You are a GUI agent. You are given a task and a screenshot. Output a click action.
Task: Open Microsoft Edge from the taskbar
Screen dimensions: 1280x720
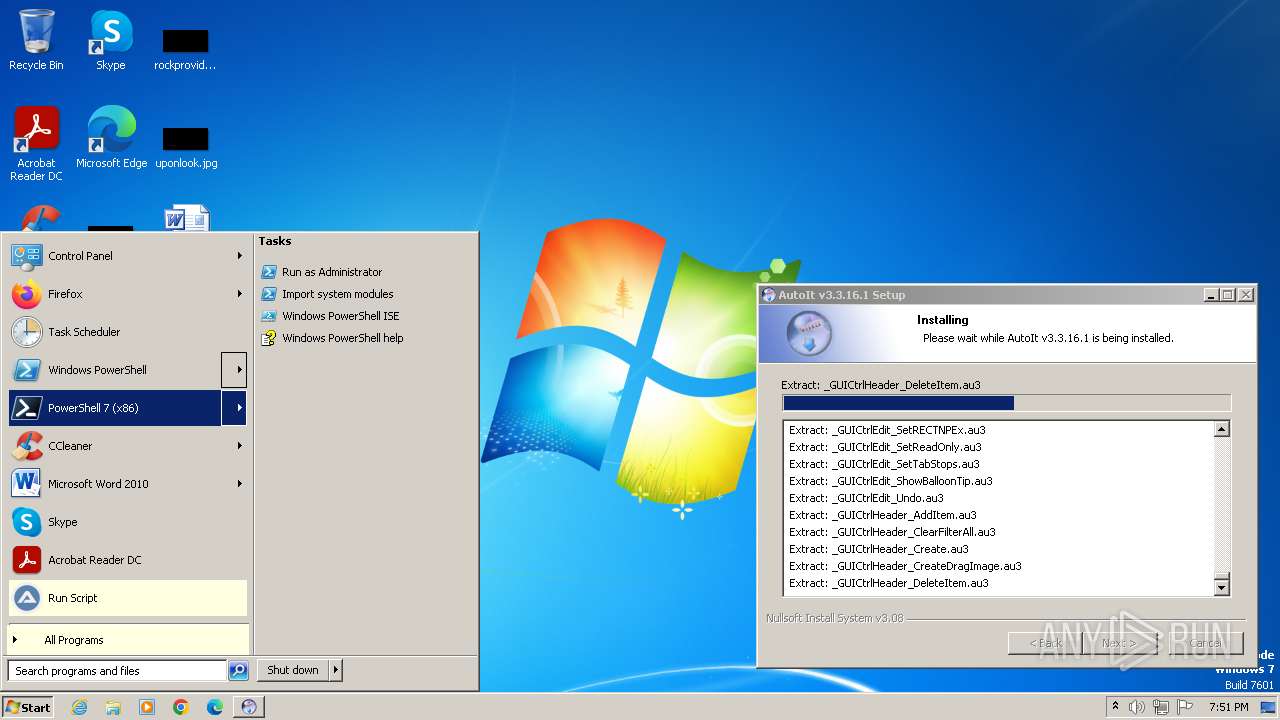coord(215,707)
